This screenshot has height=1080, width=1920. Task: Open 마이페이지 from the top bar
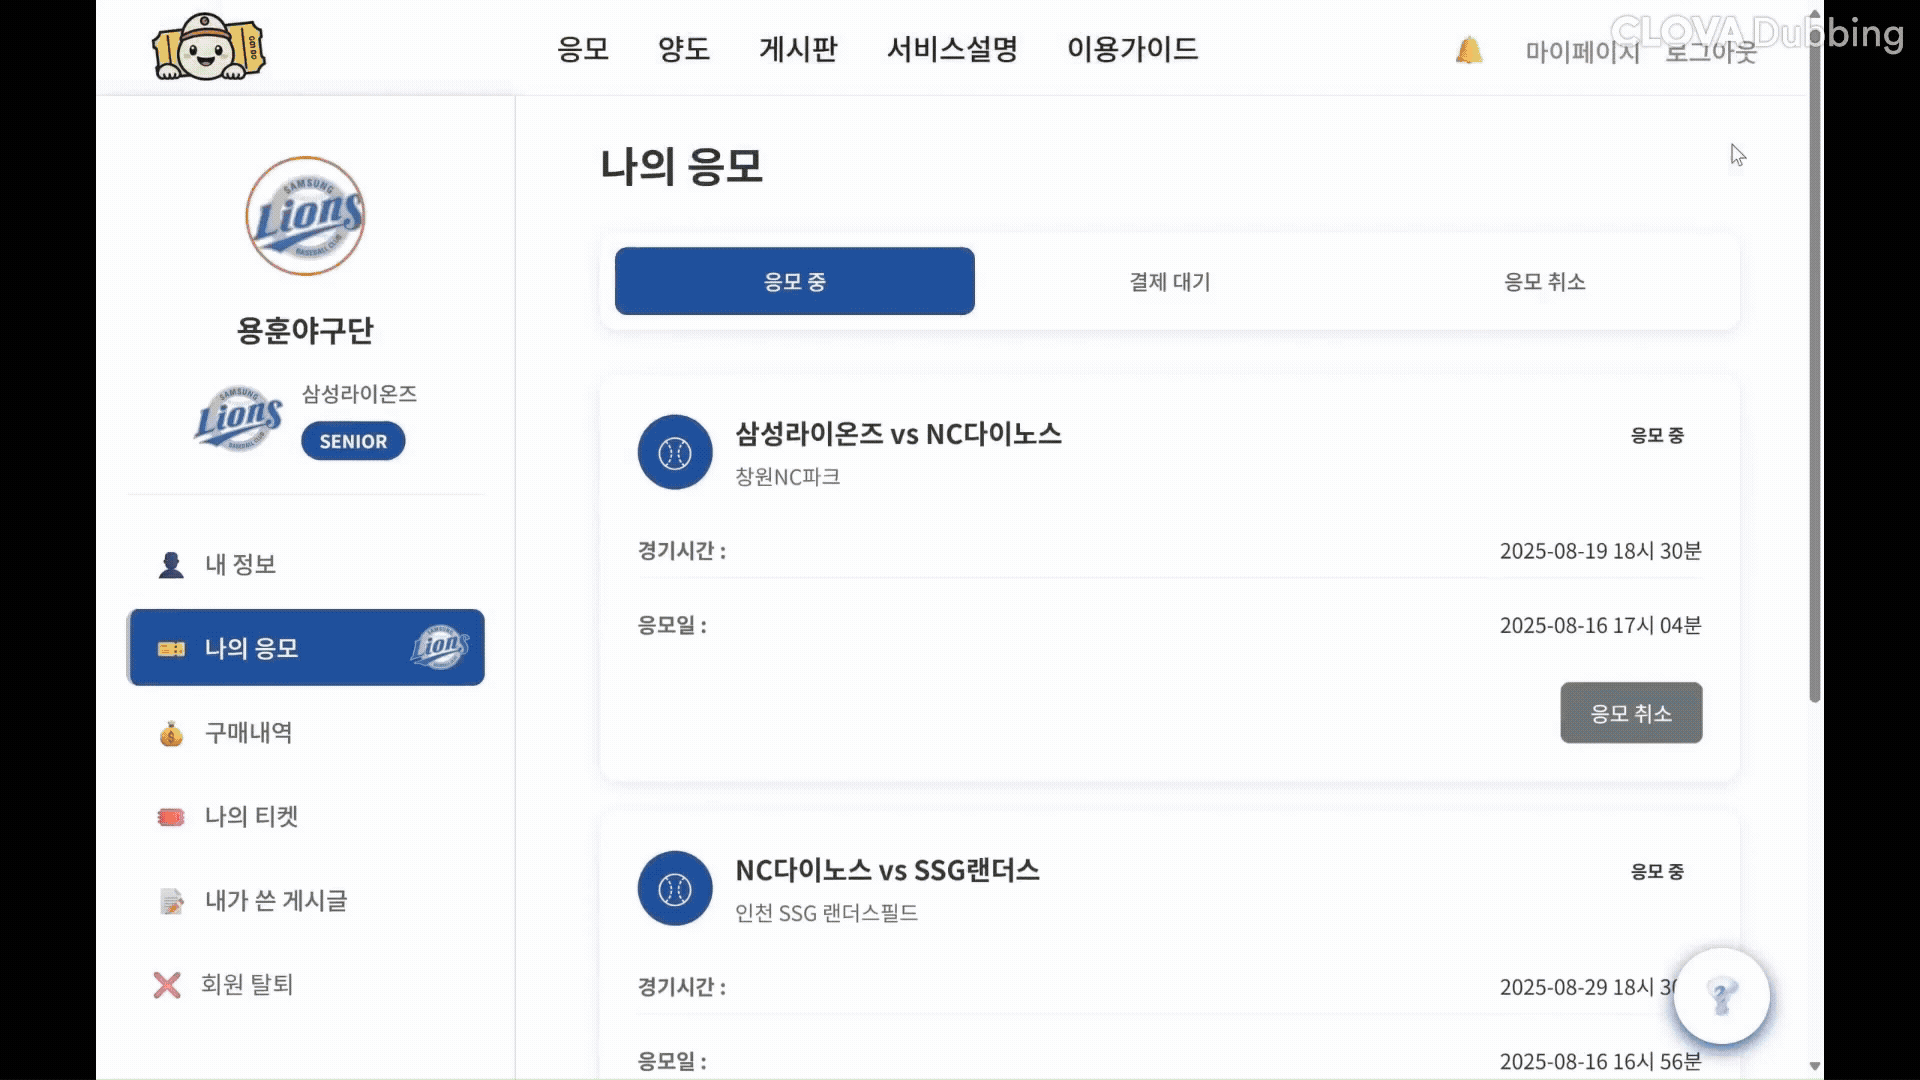1582,52
